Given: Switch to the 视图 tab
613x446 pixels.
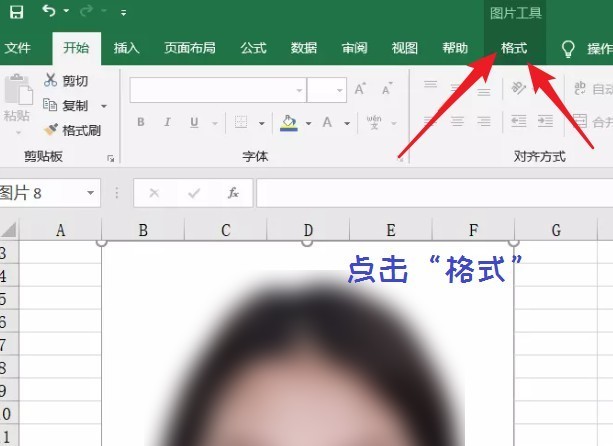Looking at the screenshot, I should (x=405, y=48).
